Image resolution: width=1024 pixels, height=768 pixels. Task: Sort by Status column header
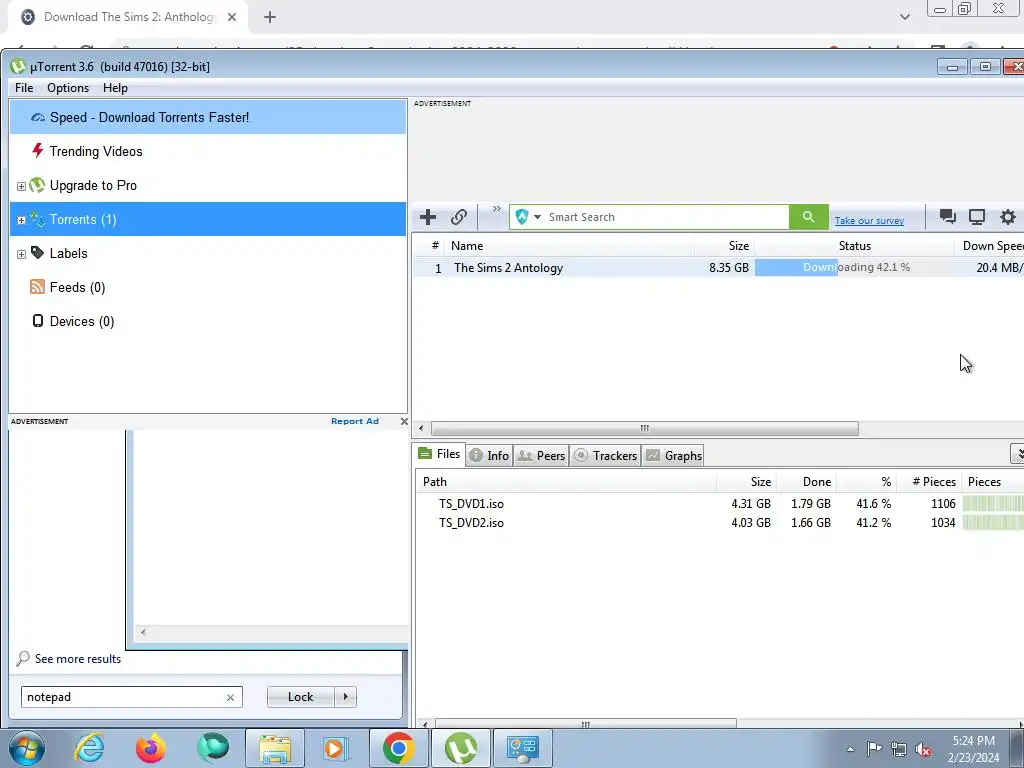854,246
